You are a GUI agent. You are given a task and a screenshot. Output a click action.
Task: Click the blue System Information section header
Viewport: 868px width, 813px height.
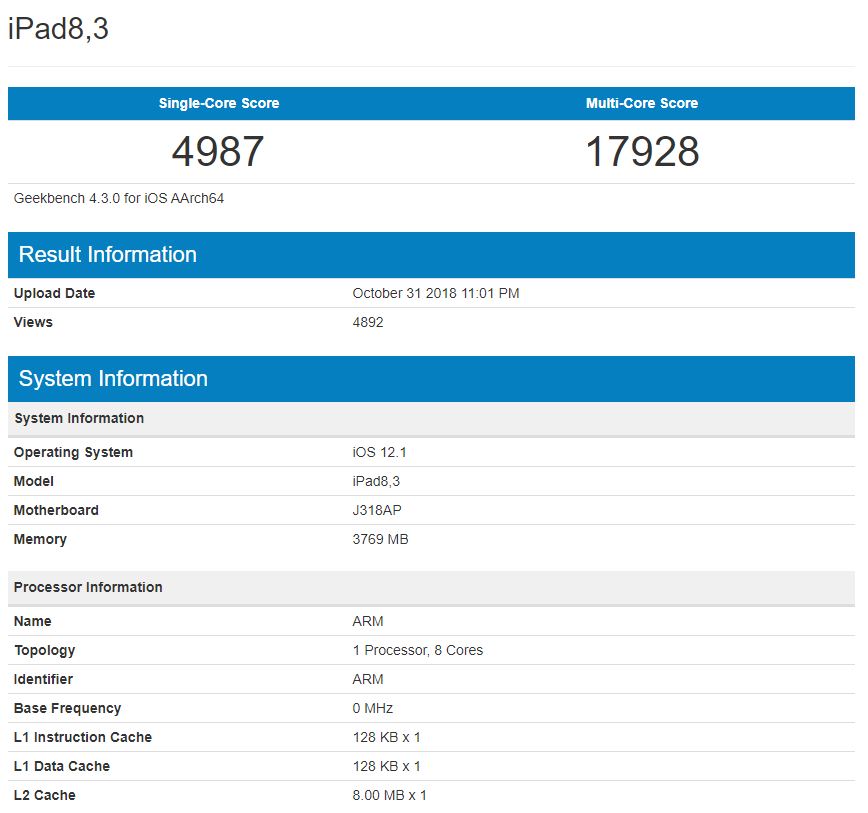pyautogui.click(x=431, y=379)
